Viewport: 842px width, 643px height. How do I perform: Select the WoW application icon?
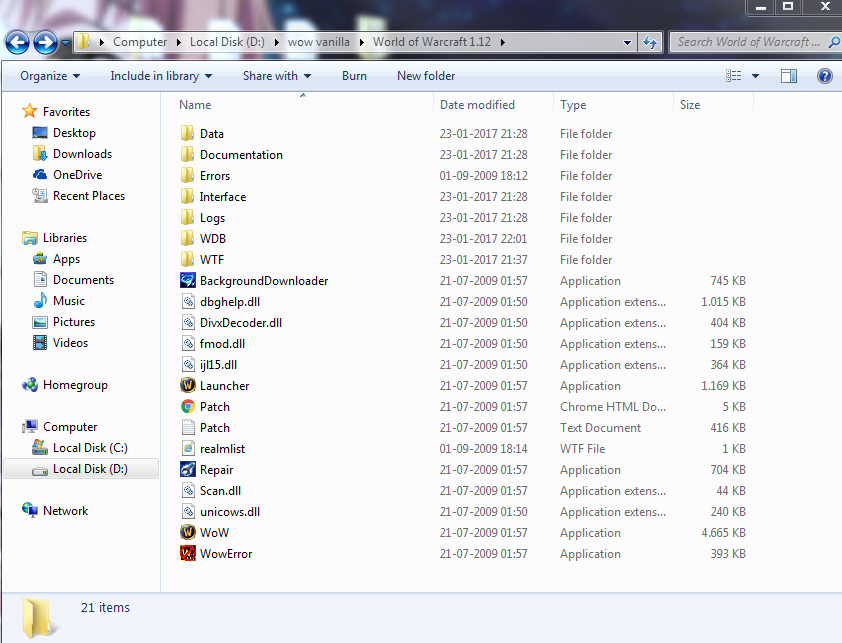tap(187, 532)
